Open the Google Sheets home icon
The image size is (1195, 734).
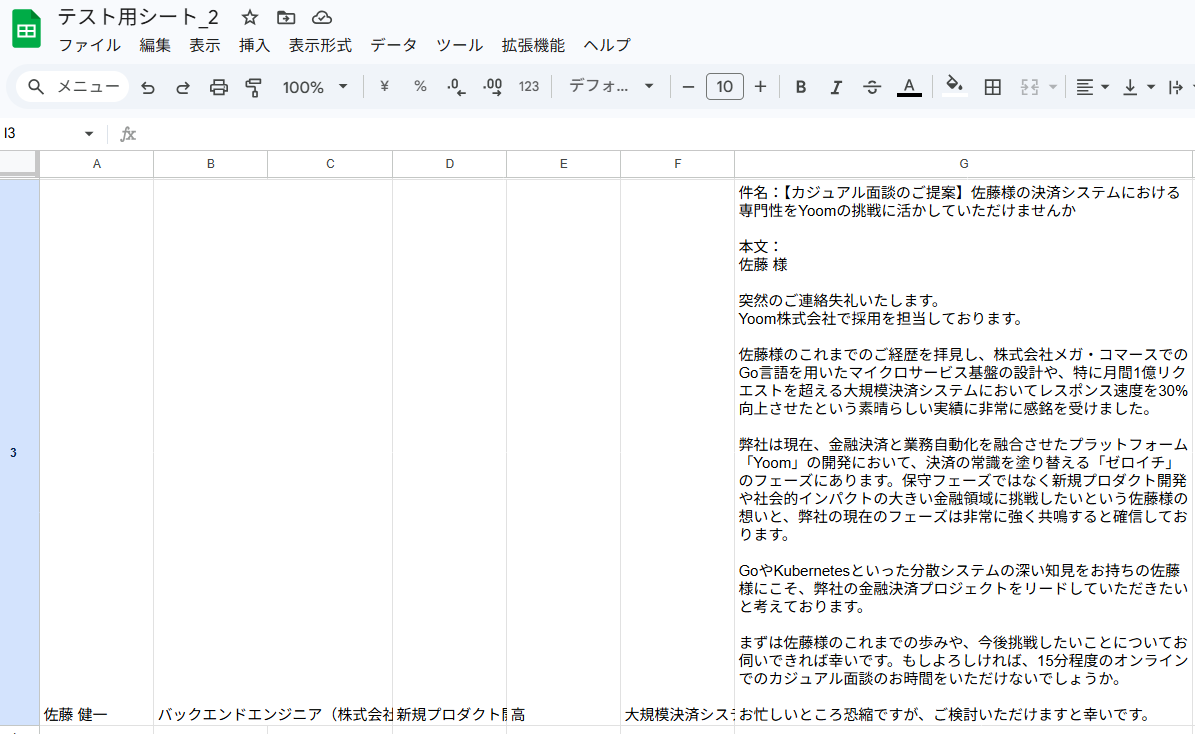coord(27,29)
